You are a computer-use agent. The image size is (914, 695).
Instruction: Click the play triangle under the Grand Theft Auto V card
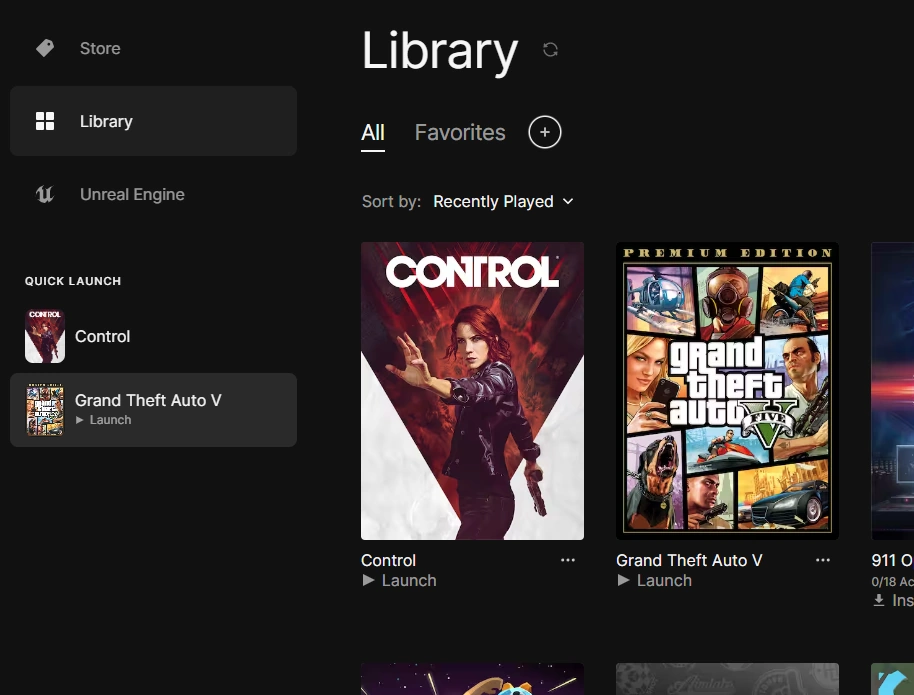click(x=623, y=580)
